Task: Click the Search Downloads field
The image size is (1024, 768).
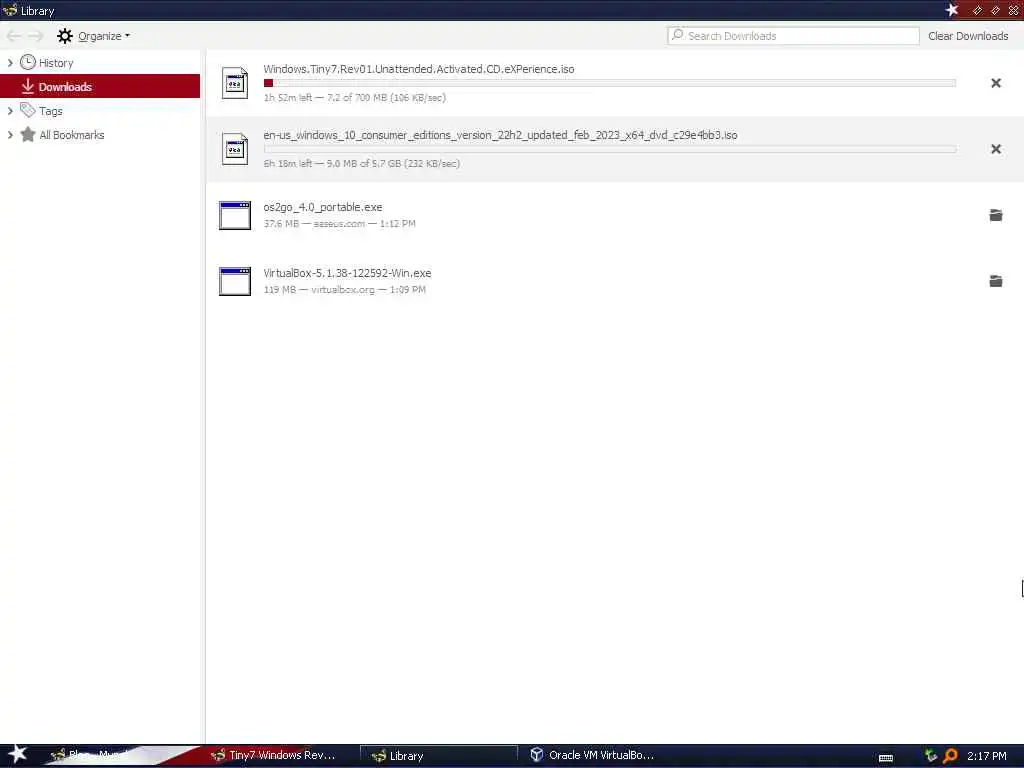Action: point(793,36)
